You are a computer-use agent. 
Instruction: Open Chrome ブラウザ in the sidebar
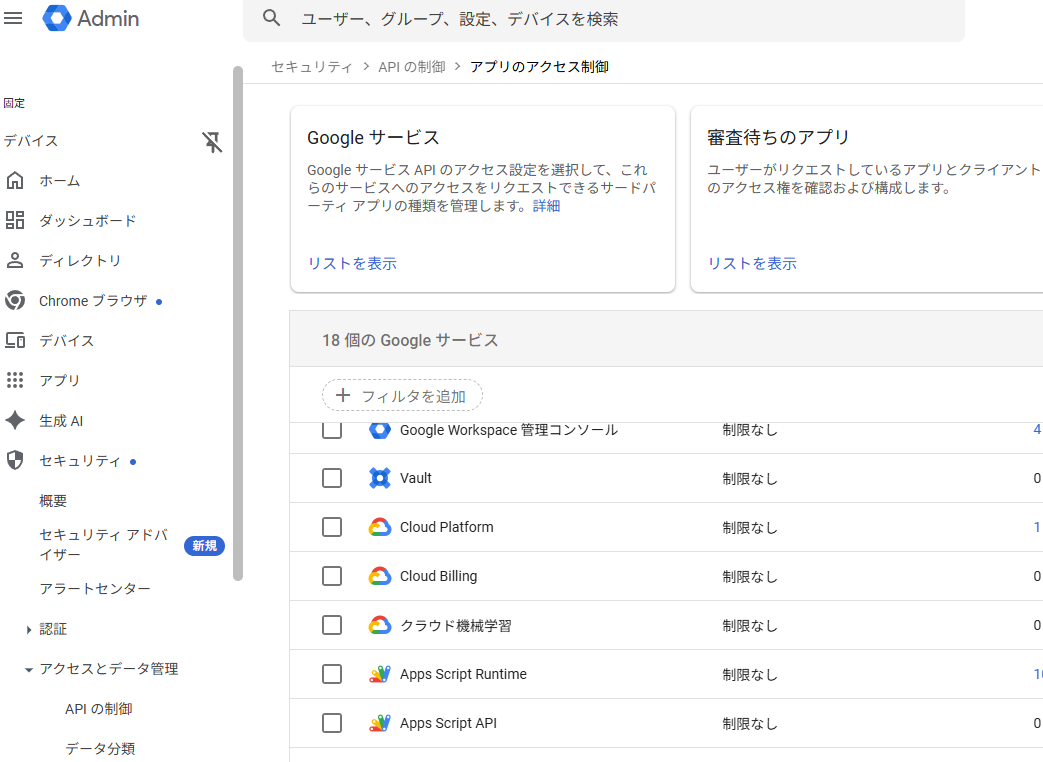pyautogui.click(x=92, y=301)
